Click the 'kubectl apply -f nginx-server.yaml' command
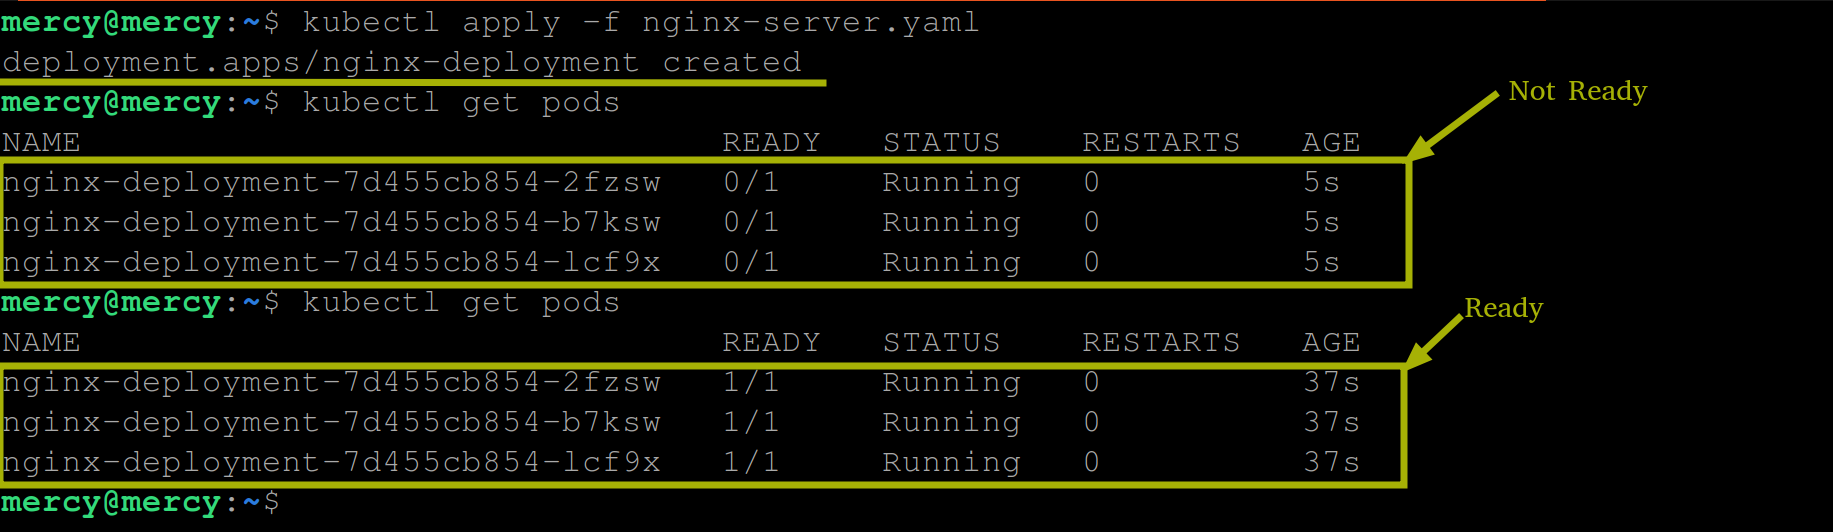1833x532 pixels. click(640, 22)
